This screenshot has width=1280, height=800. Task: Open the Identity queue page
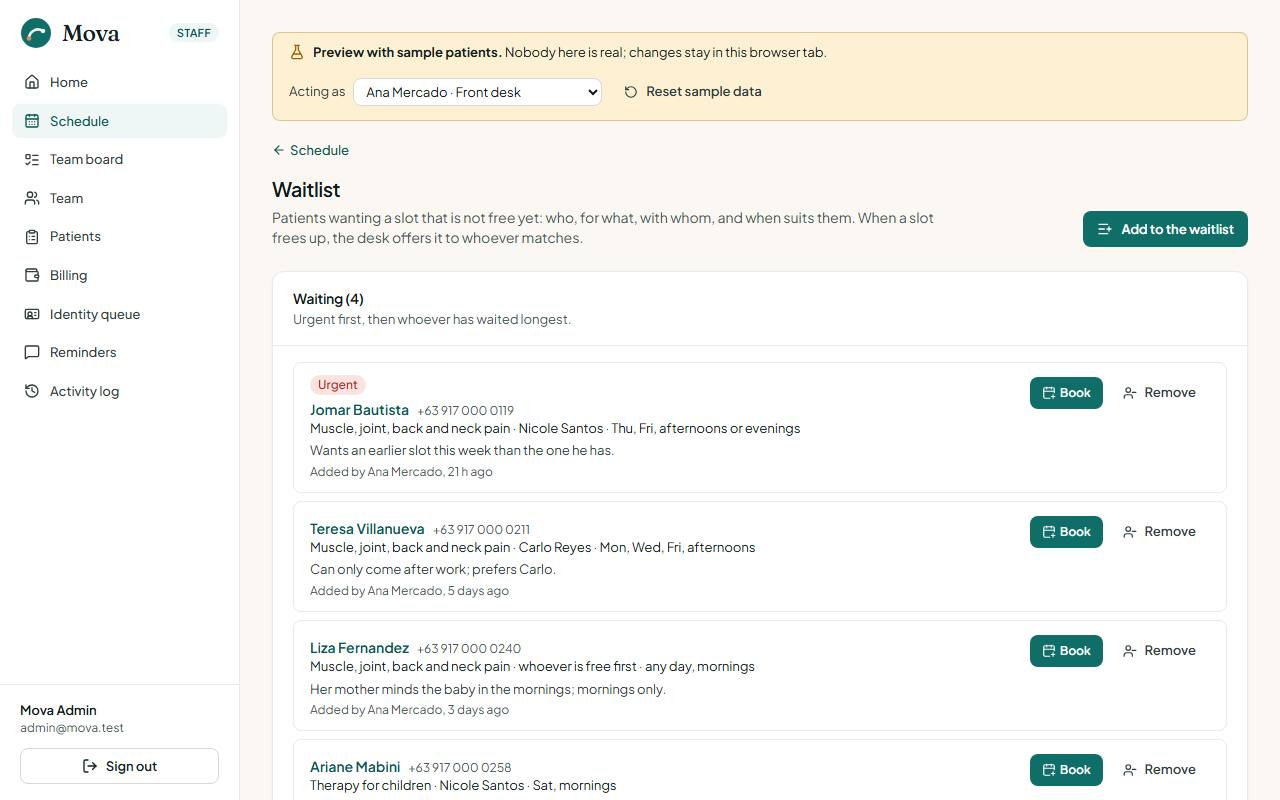pyautogui.click(x=119, y=314)
